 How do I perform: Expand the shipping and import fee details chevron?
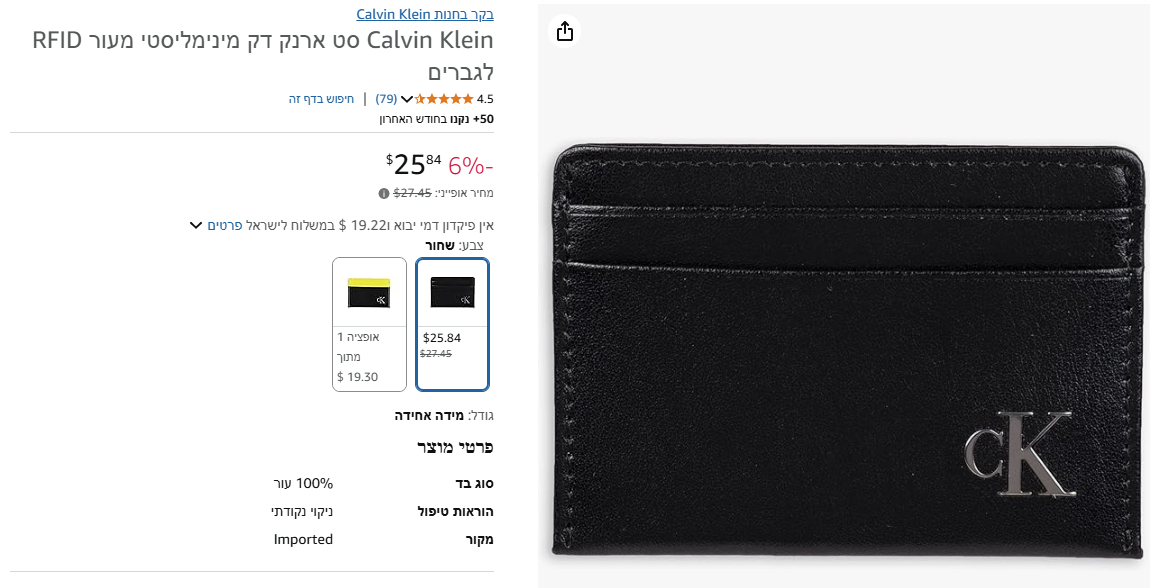pyautogui.click(x=196, y=225)
